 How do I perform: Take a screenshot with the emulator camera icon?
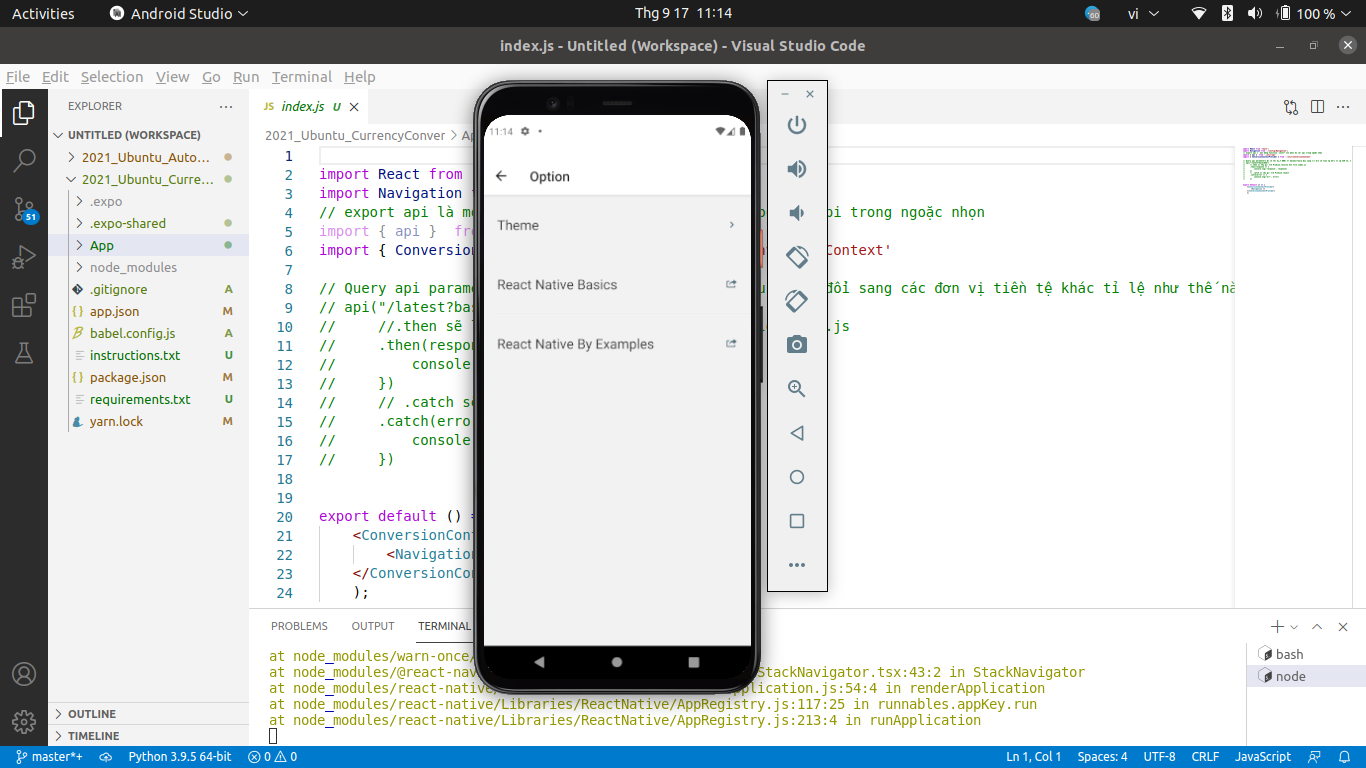coord(796,344)
